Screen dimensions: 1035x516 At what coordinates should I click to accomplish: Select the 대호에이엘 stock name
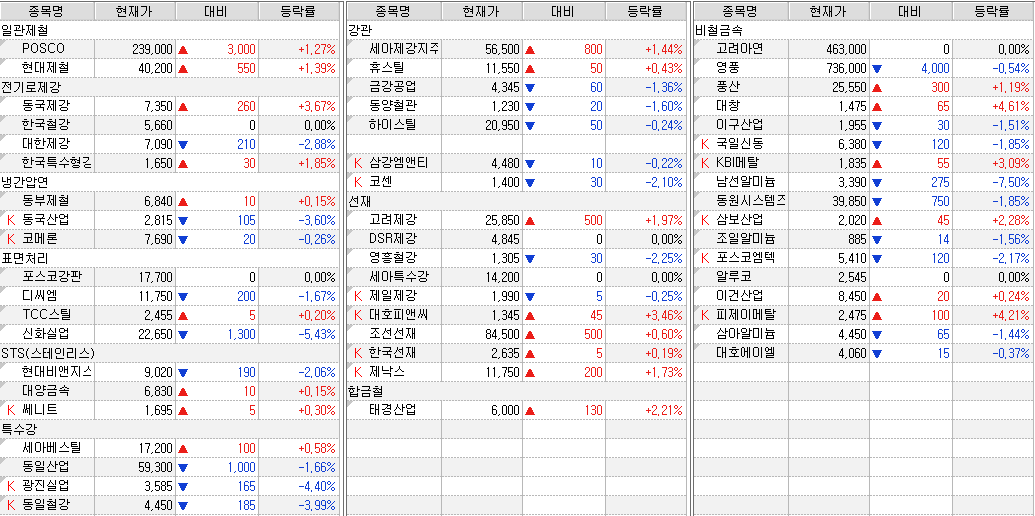click(x=745, y=353)
